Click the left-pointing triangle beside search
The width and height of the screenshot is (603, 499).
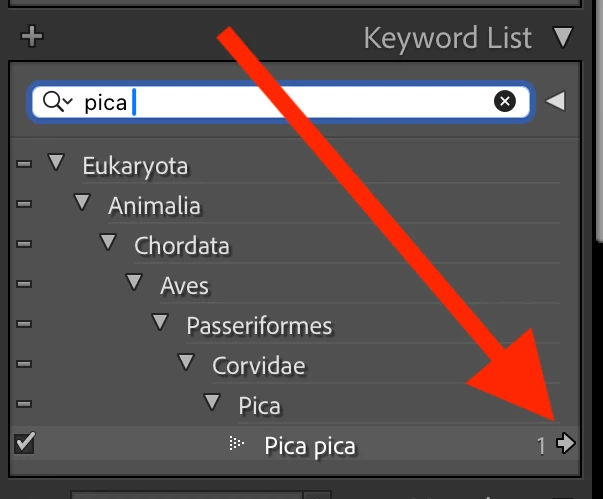click(555, 101)
